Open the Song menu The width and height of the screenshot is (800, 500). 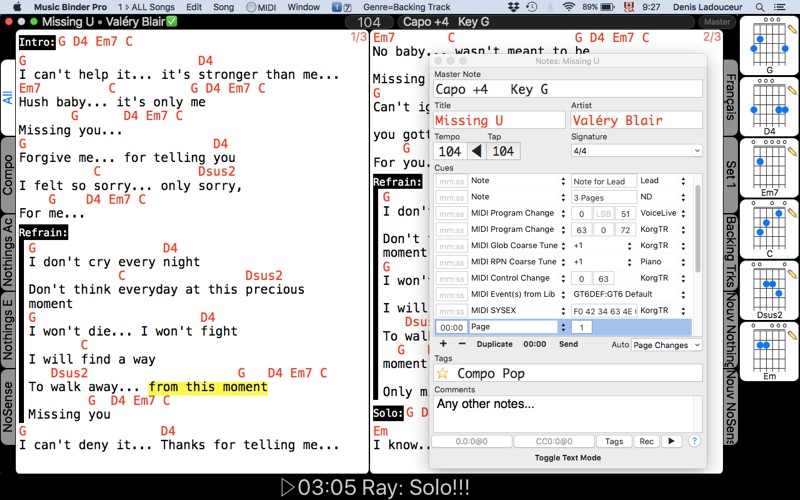click(223, 7)
